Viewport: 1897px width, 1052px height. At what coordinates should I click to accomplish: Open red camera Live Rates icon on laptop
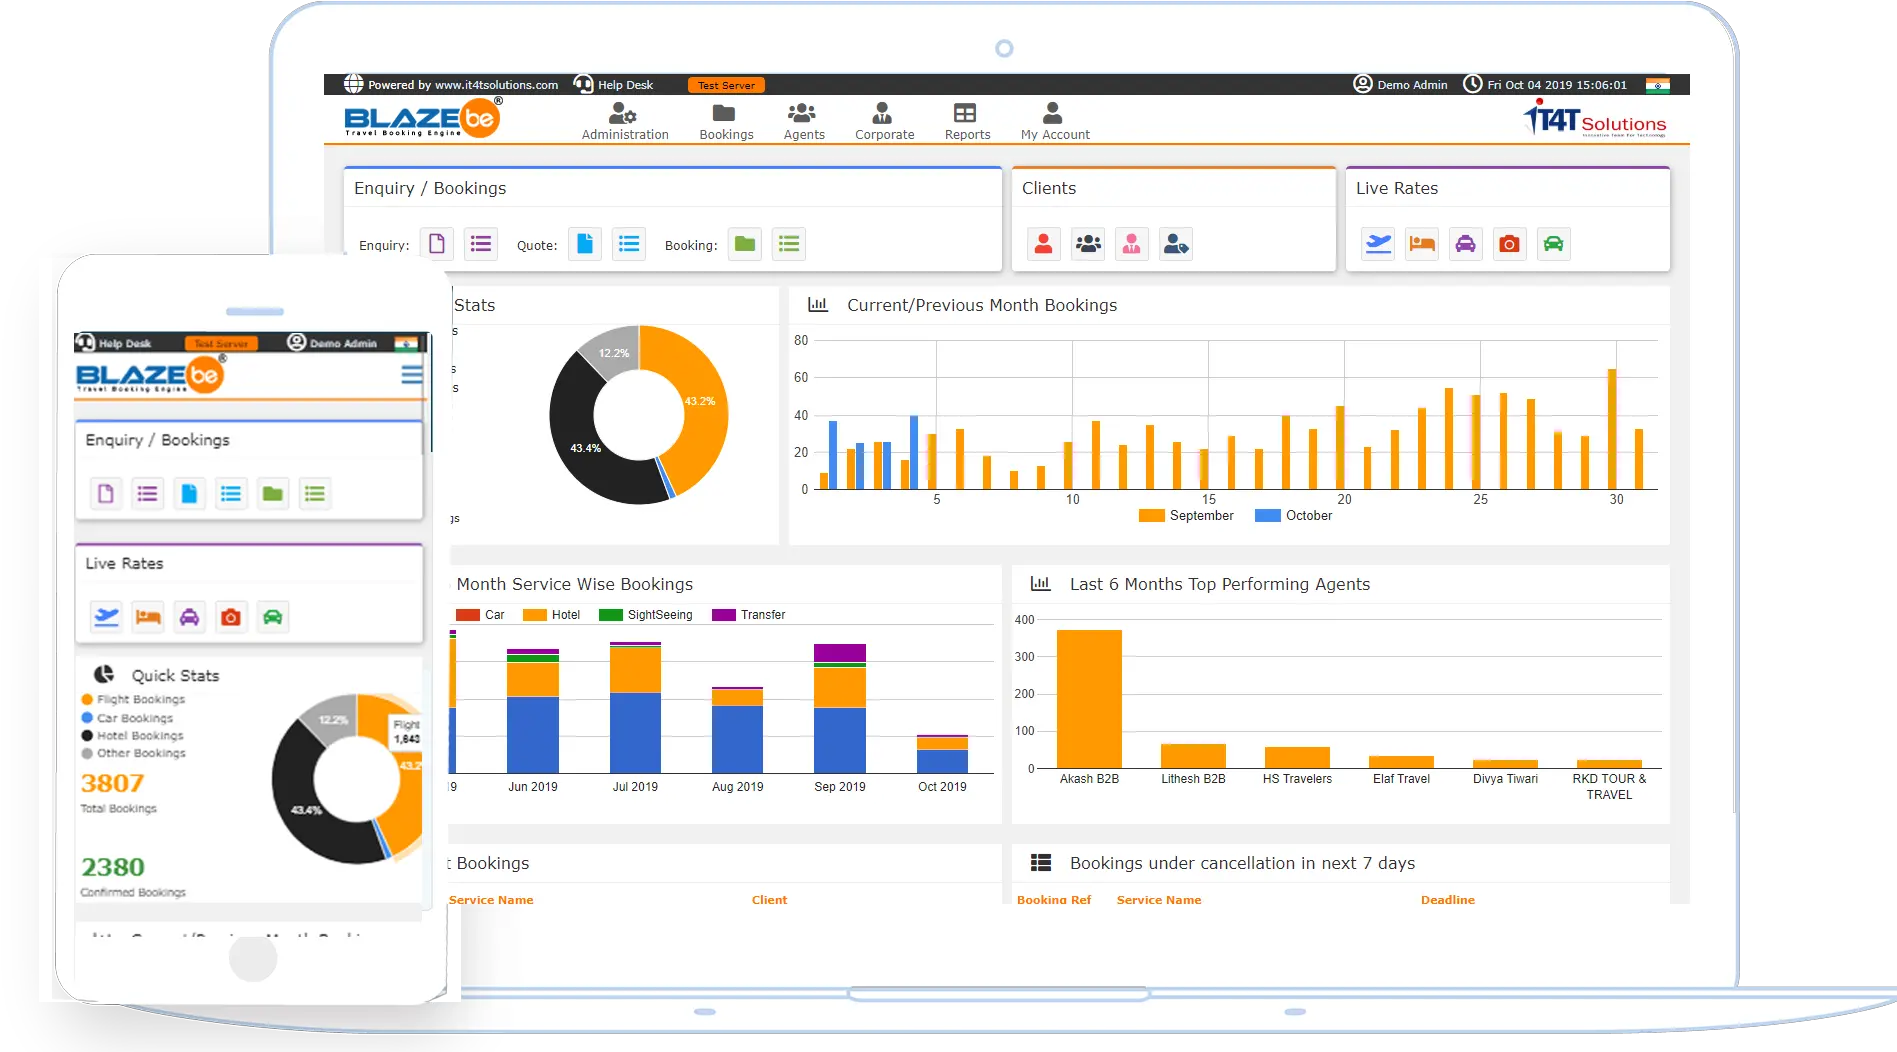coord(1510,244)
